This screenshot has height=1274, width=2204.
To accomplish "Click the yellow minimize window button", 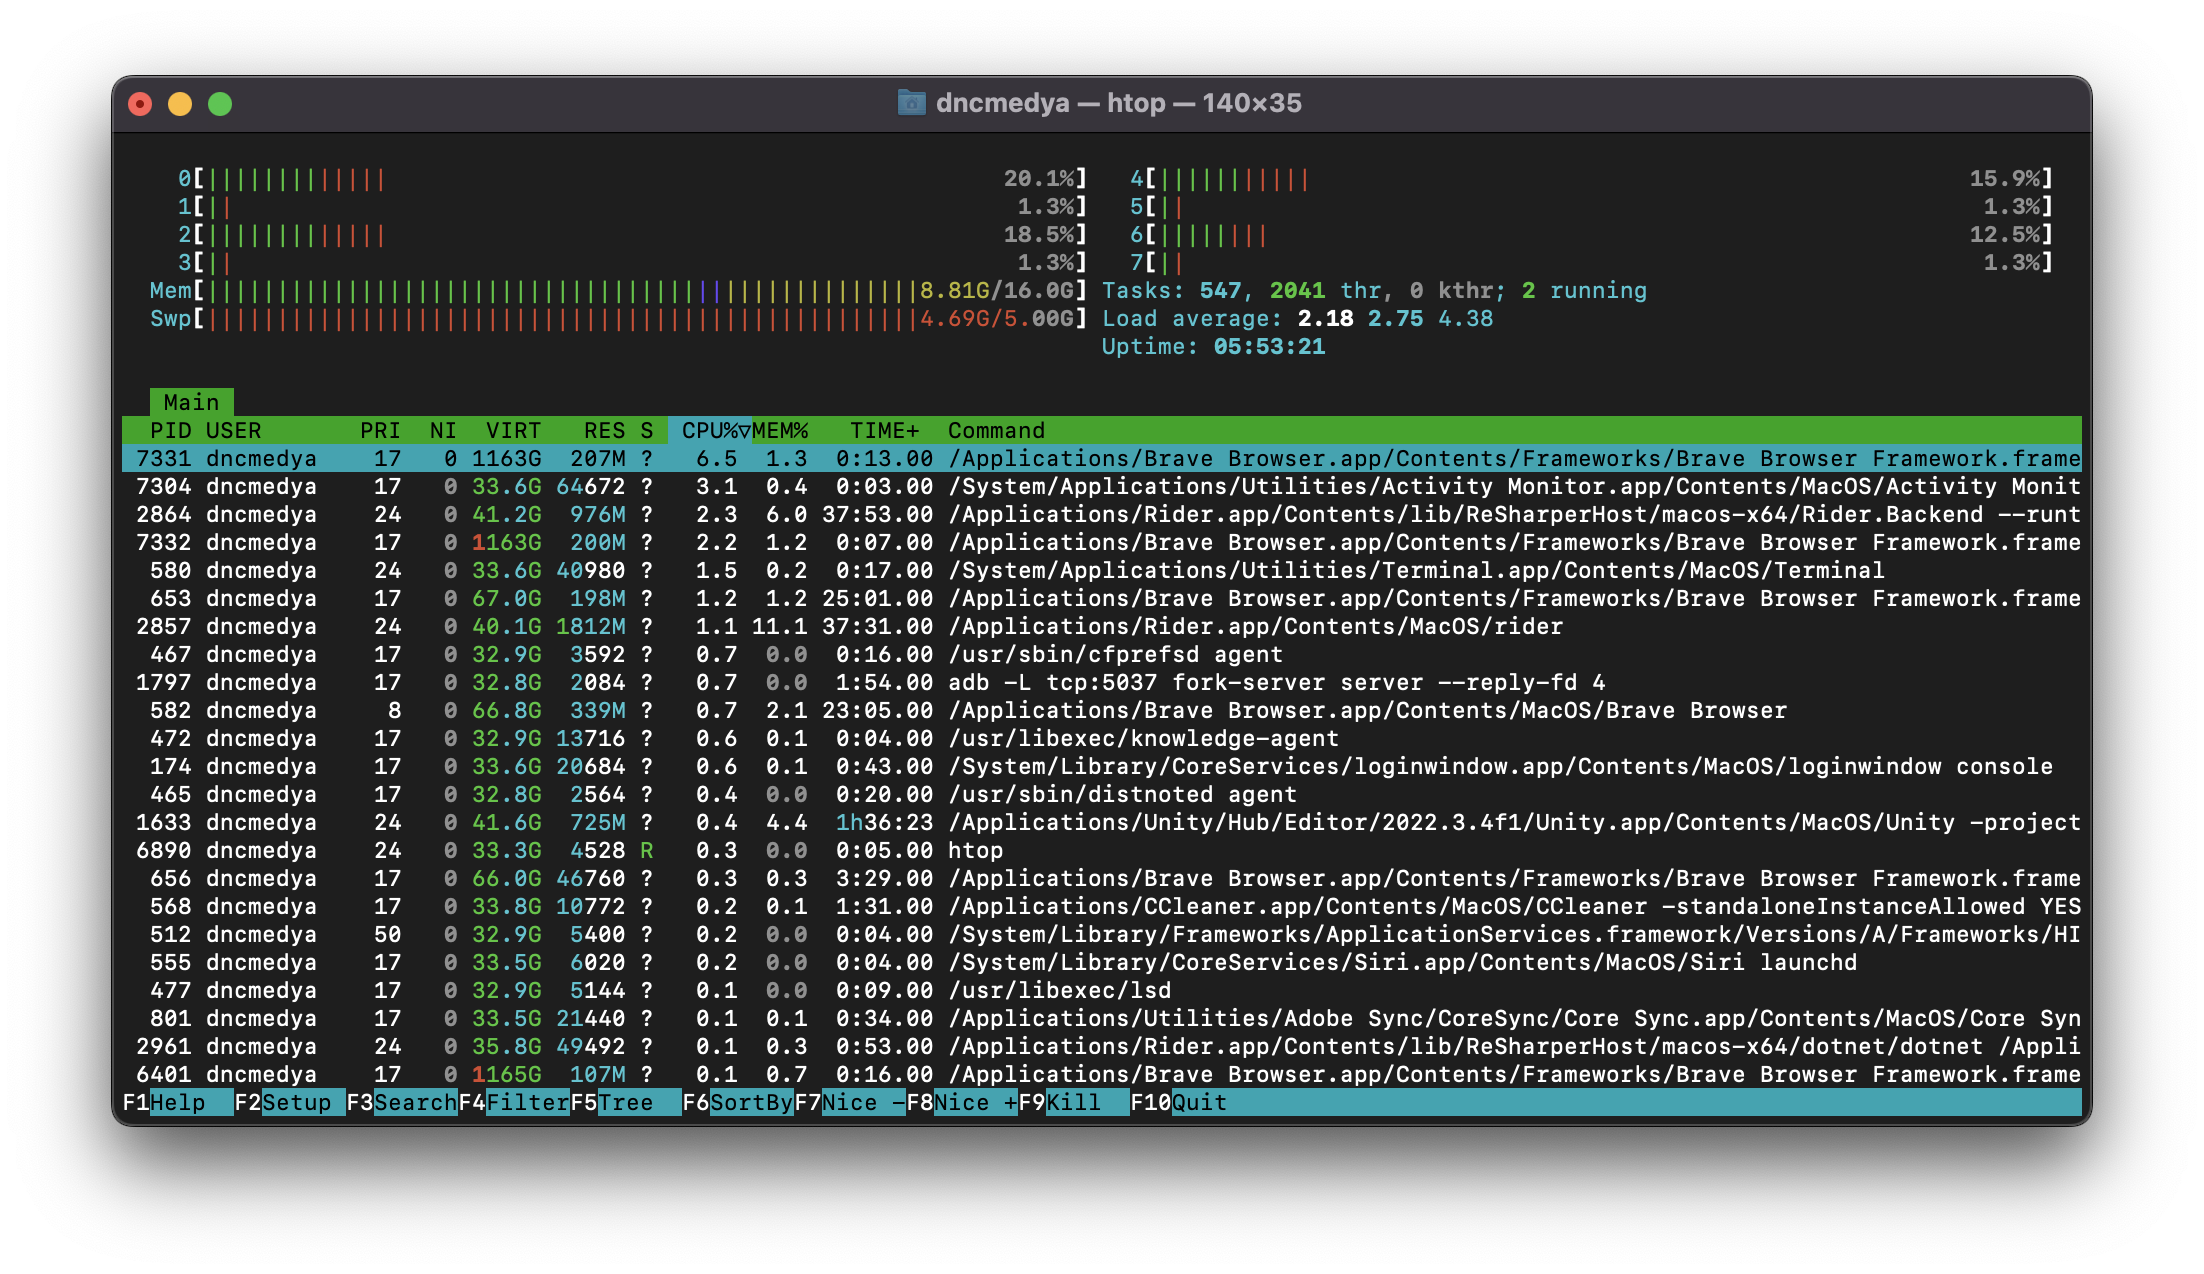I will tap(180, 104).
